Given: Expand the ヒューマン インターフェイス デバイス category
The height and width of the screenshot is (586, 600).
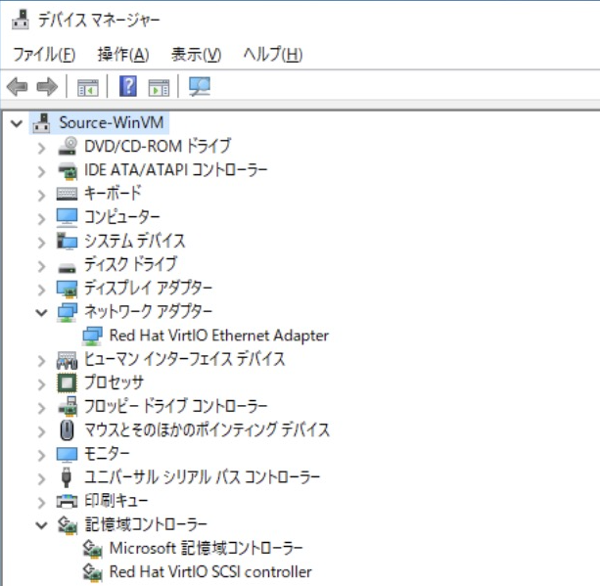Looking at the screenshot, I should tap(42, 360).
